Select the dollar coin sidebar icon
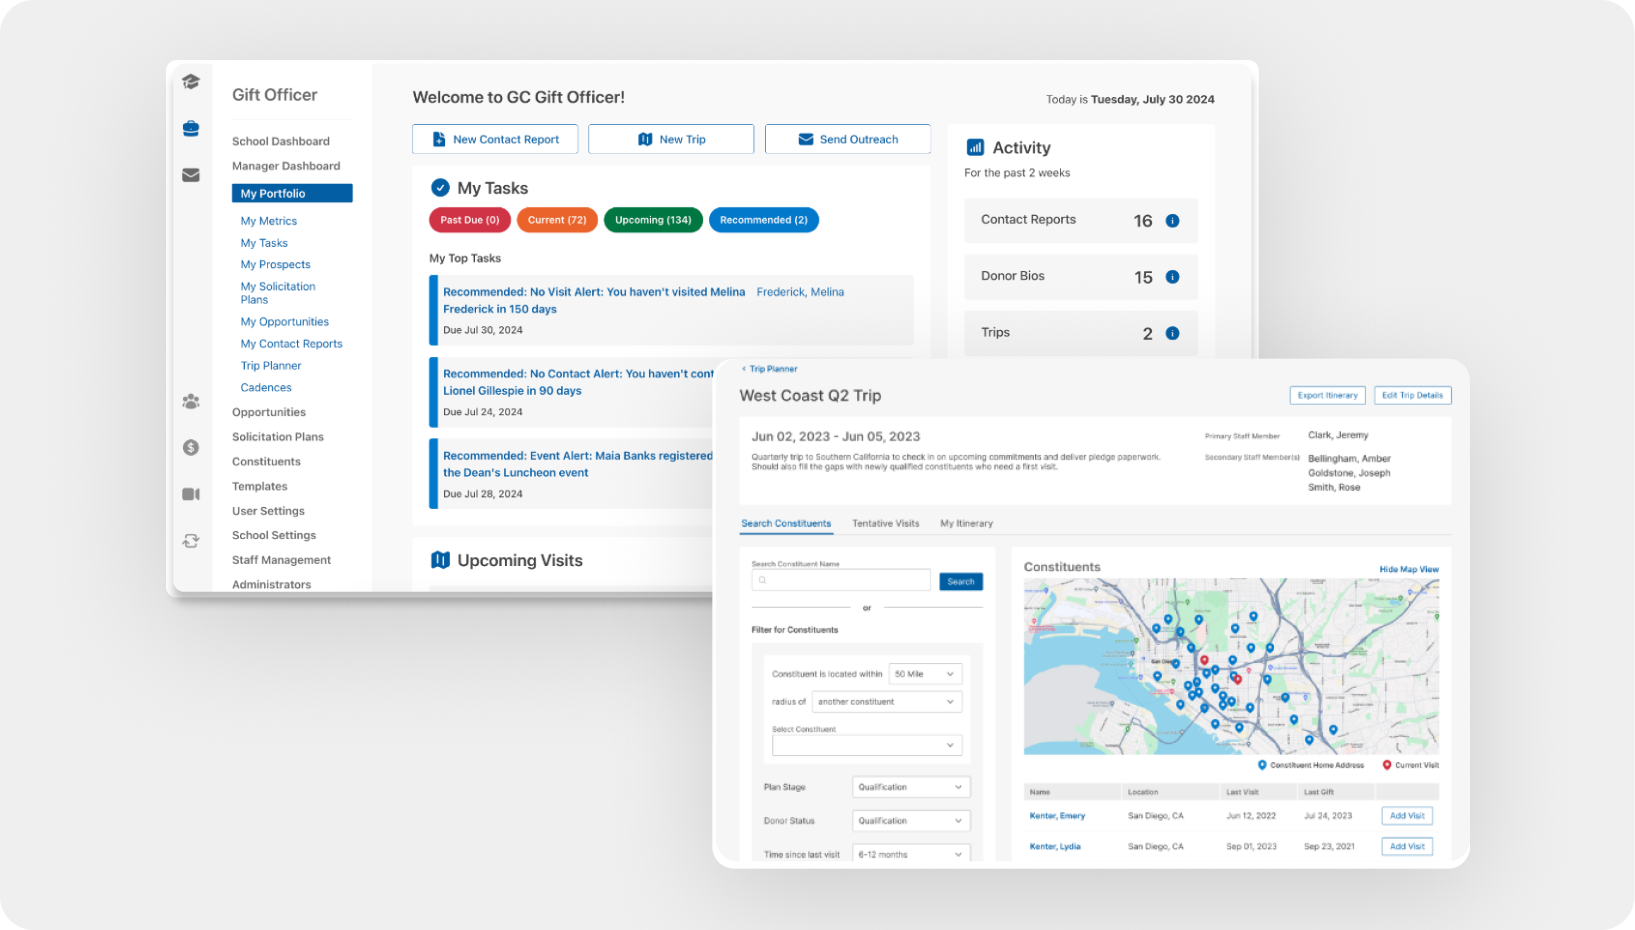1635x930 pixels. (x=191, y=448)
